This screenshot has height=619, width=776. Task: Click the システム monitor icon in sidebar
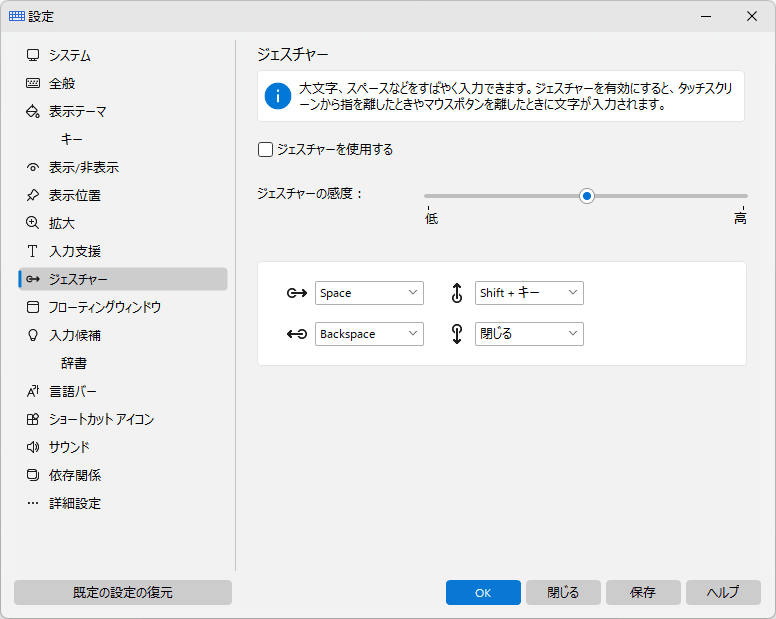coord(33,55)
